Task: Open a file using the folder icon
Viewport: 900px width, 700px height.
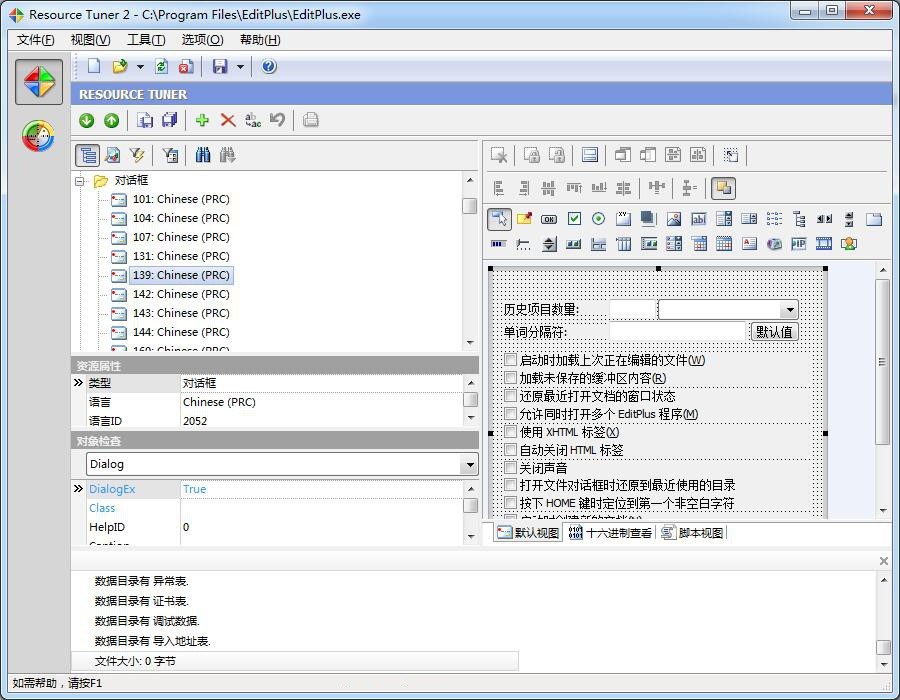Action: click(120, 67)
